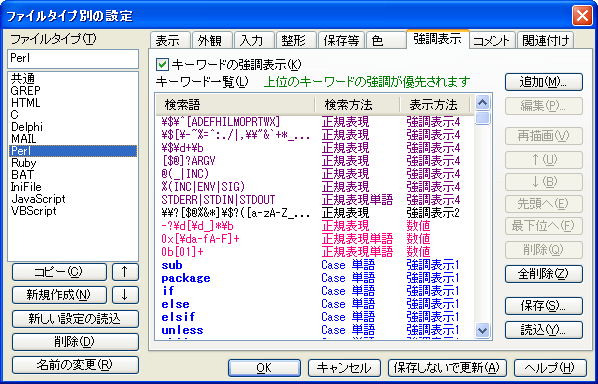Screen dimensions: 598x384
Task: Select IniFile in the file type list
Action: click(x=72, y=187)
